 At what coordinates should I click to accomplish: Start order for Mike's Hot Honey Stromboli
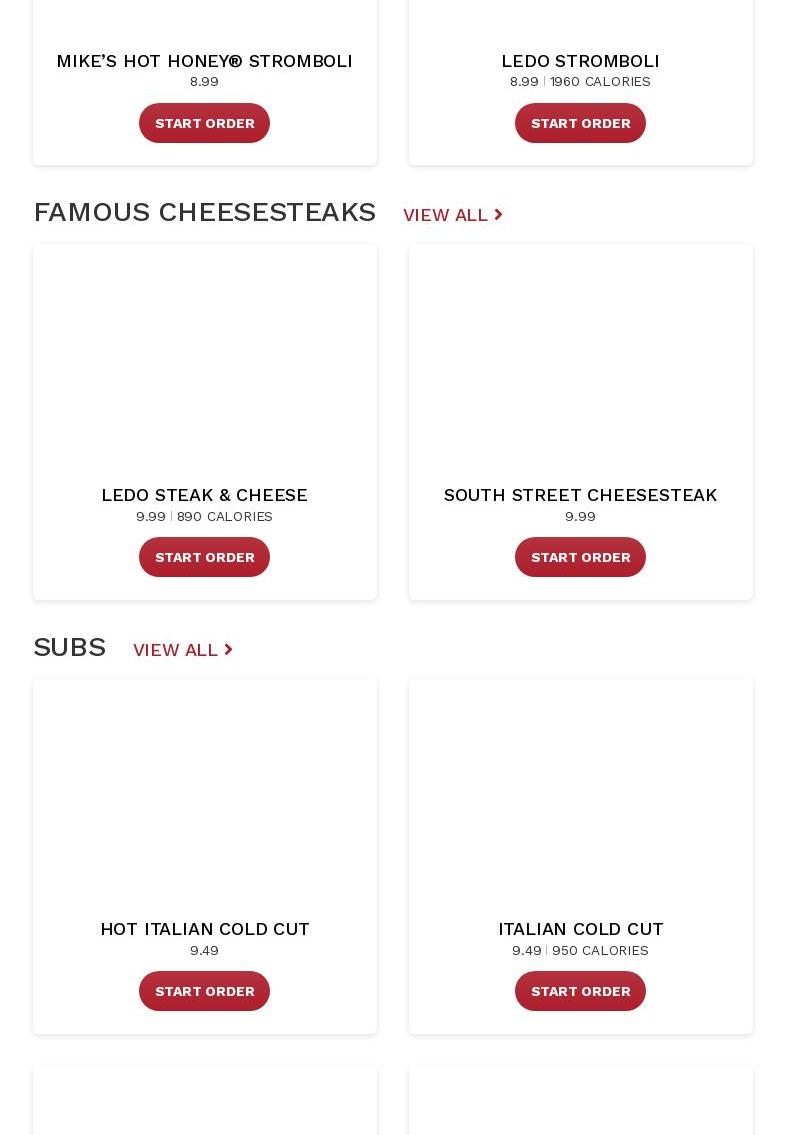click(204, 123)
